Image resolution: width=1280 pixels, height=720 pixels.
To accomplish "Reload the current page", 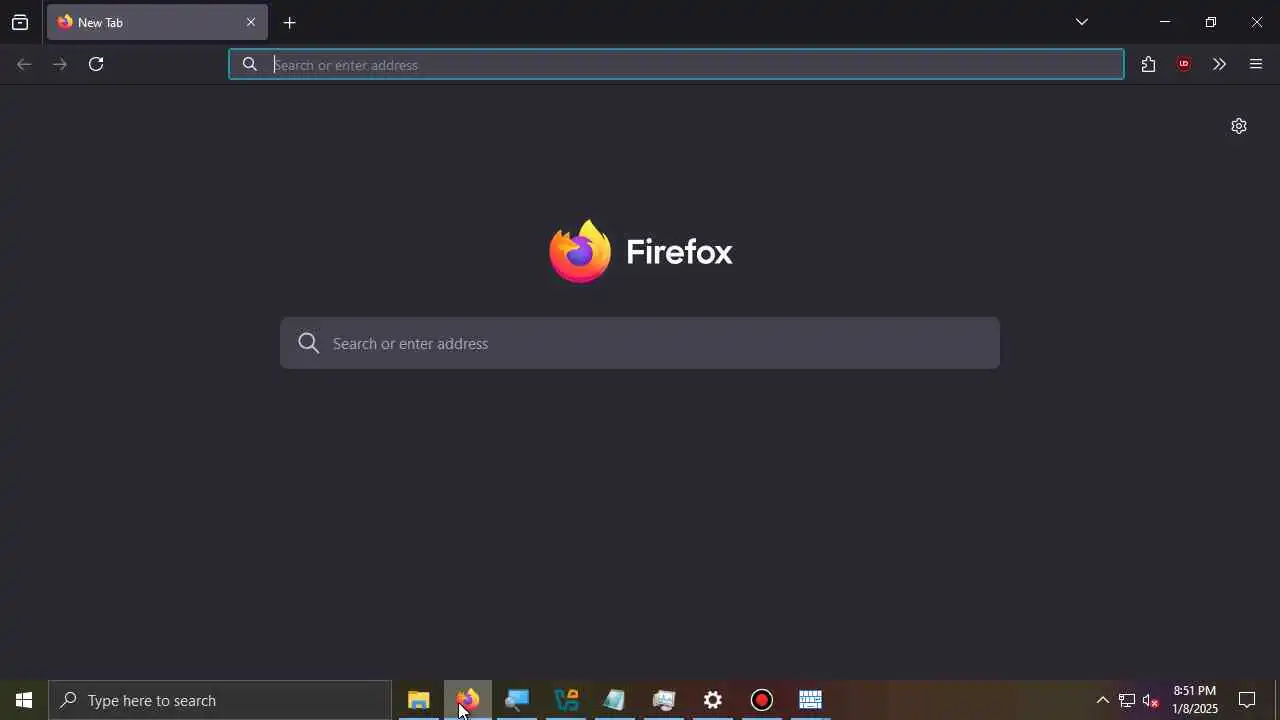I will point(96,64).
